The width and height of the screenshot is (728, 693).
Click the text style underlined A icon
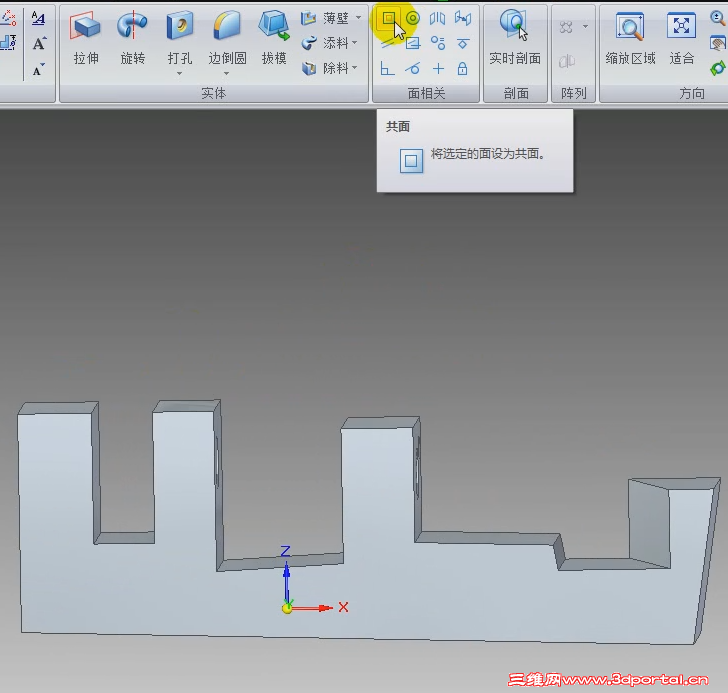[38, 19]
